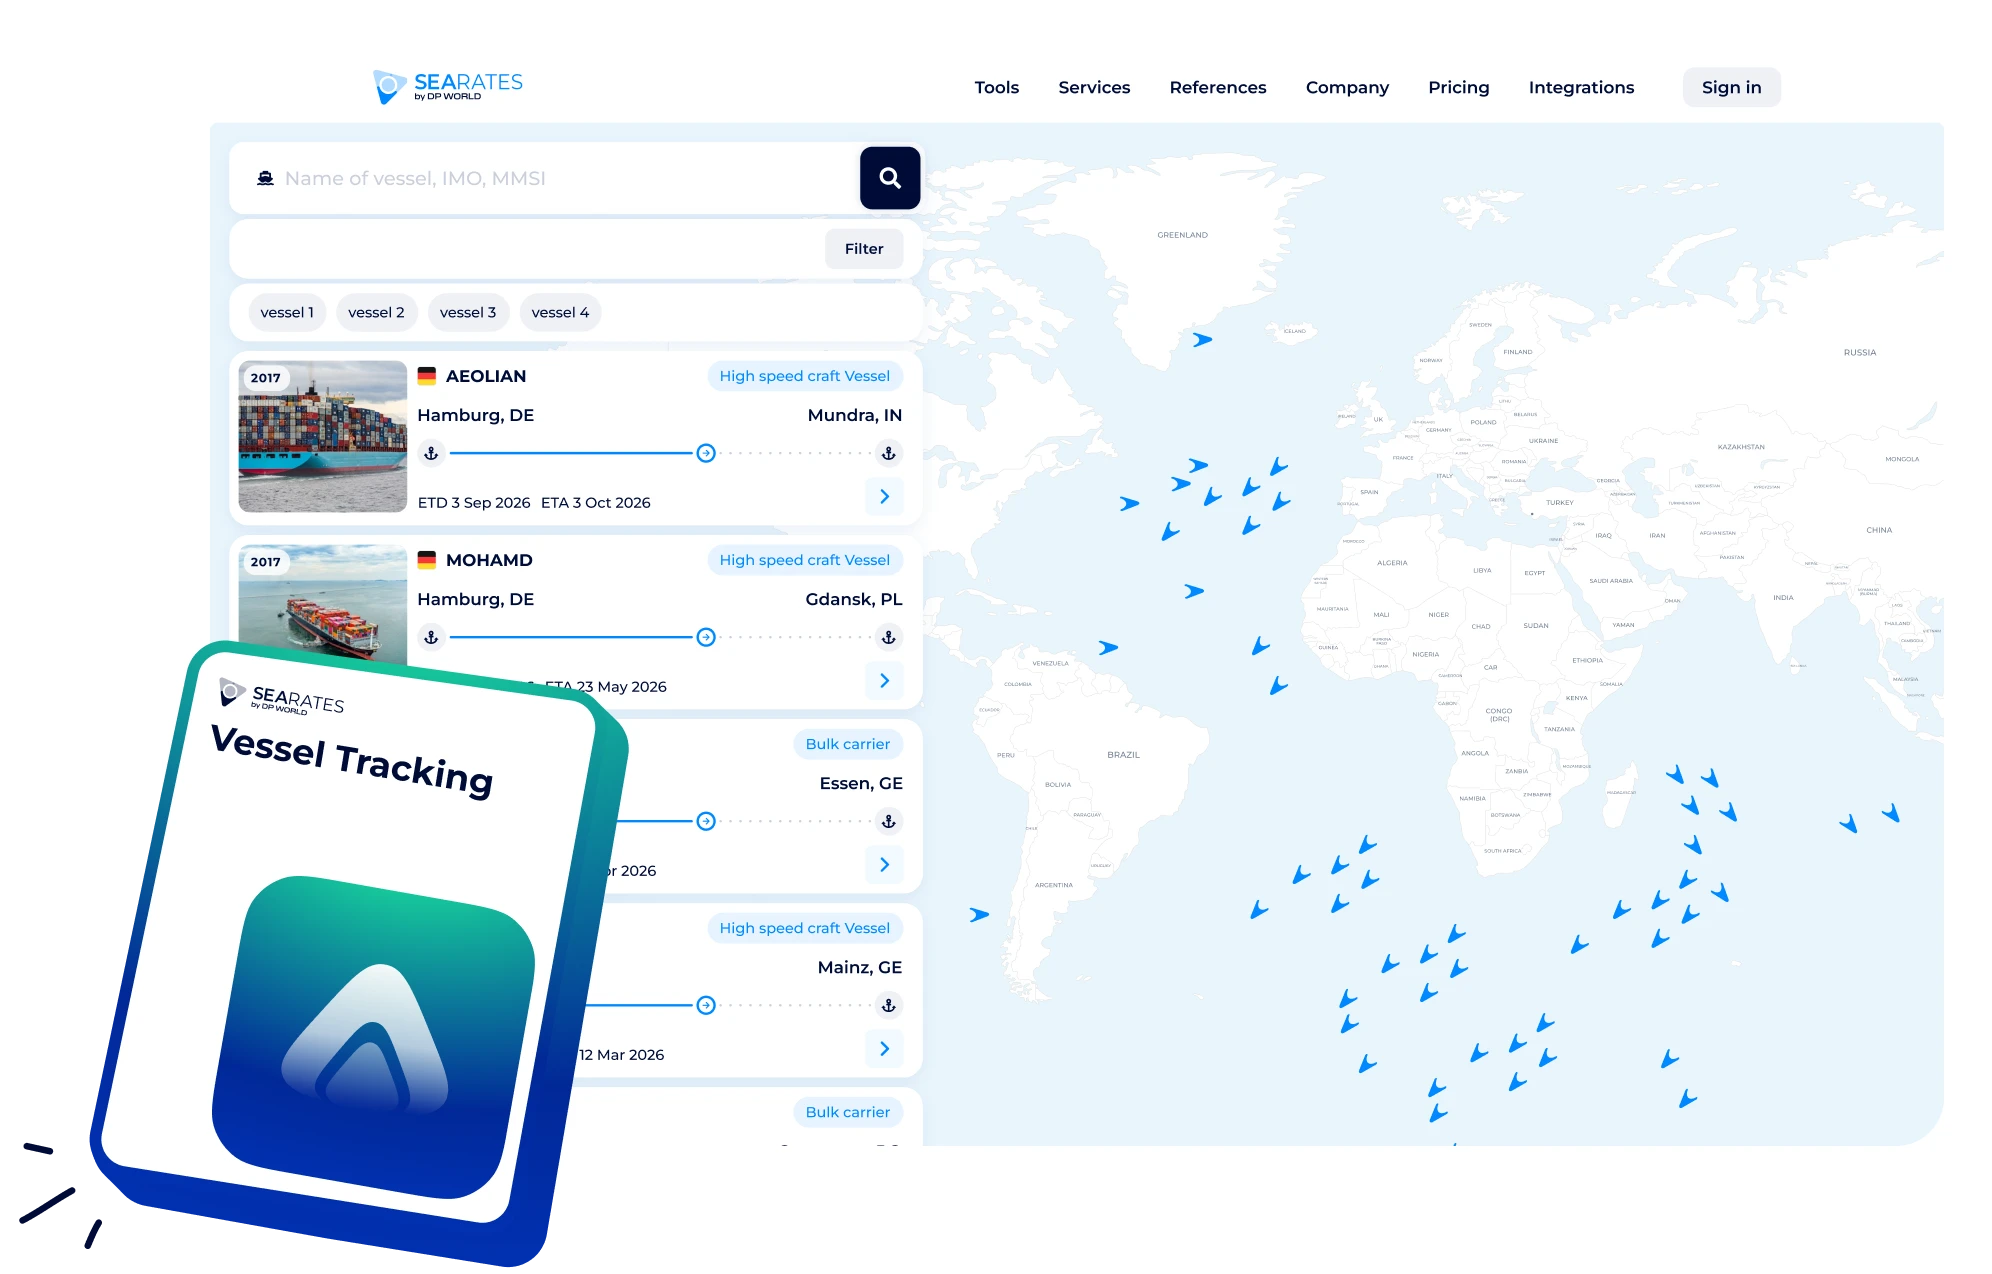This screenshot has height=1274, width=1992.
Task: Click the Mainz destination anchor icon
Action: pyautogui.click(x=889, y=1005)
